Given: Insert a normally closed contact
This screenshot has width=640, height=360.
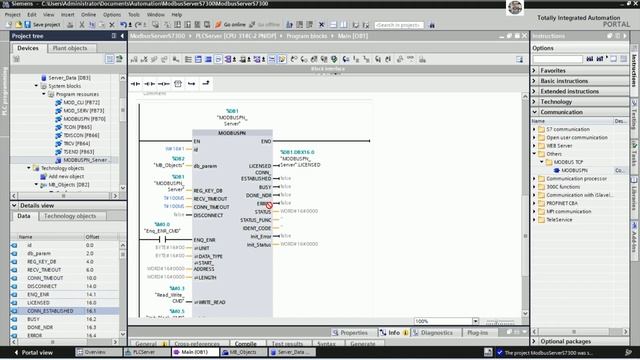Looking at the screenshot, I should (149, 84).
